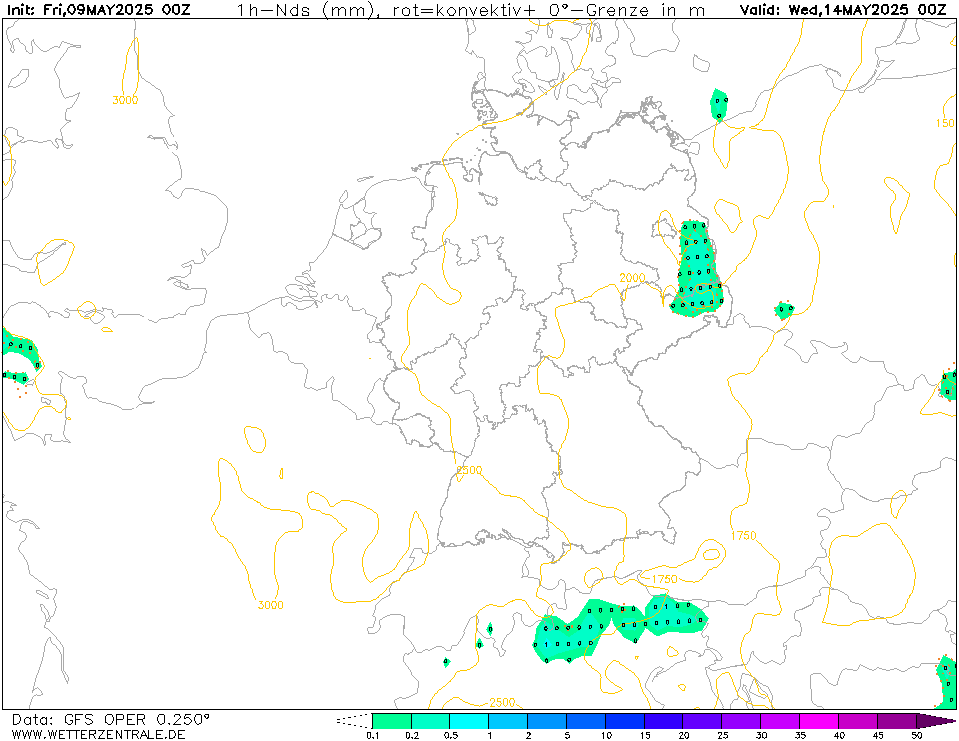The height and width of the screenshot is (741, 959).
Task: Click the wide green precipitation band over the Alps
Action: [x=618, y=627]
